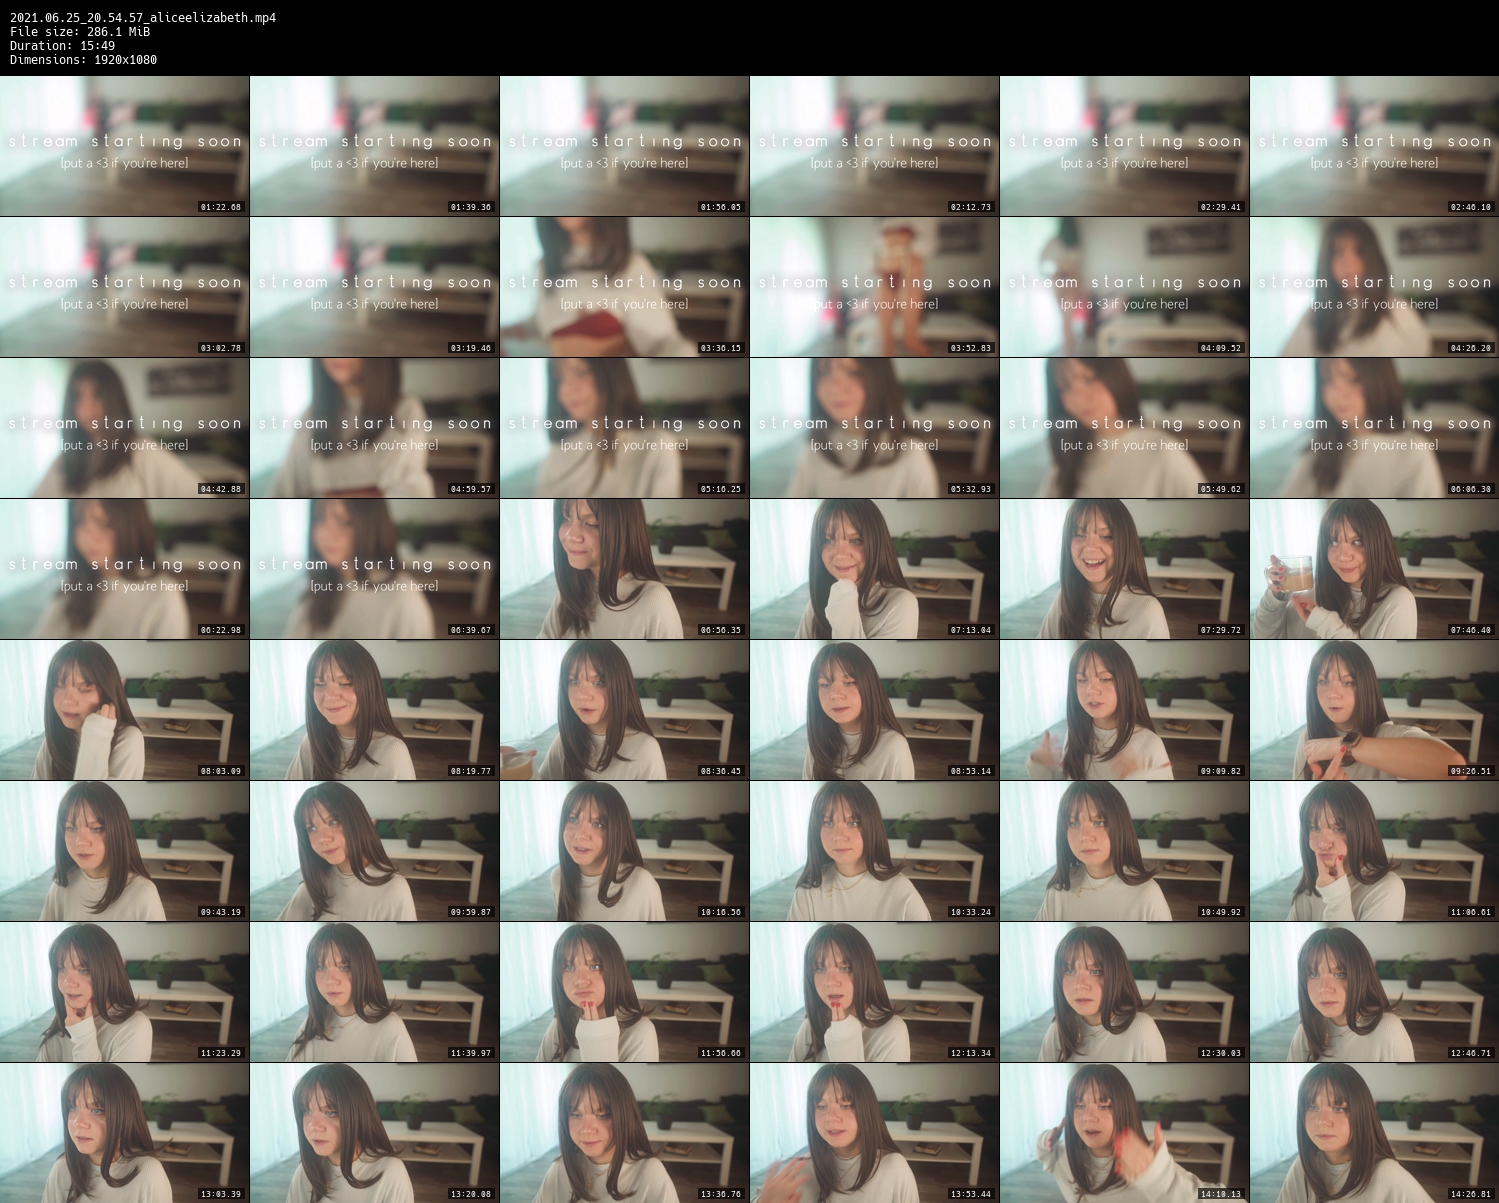
Task: Click the filename text in the header
Action: click(x=142, y=18)
